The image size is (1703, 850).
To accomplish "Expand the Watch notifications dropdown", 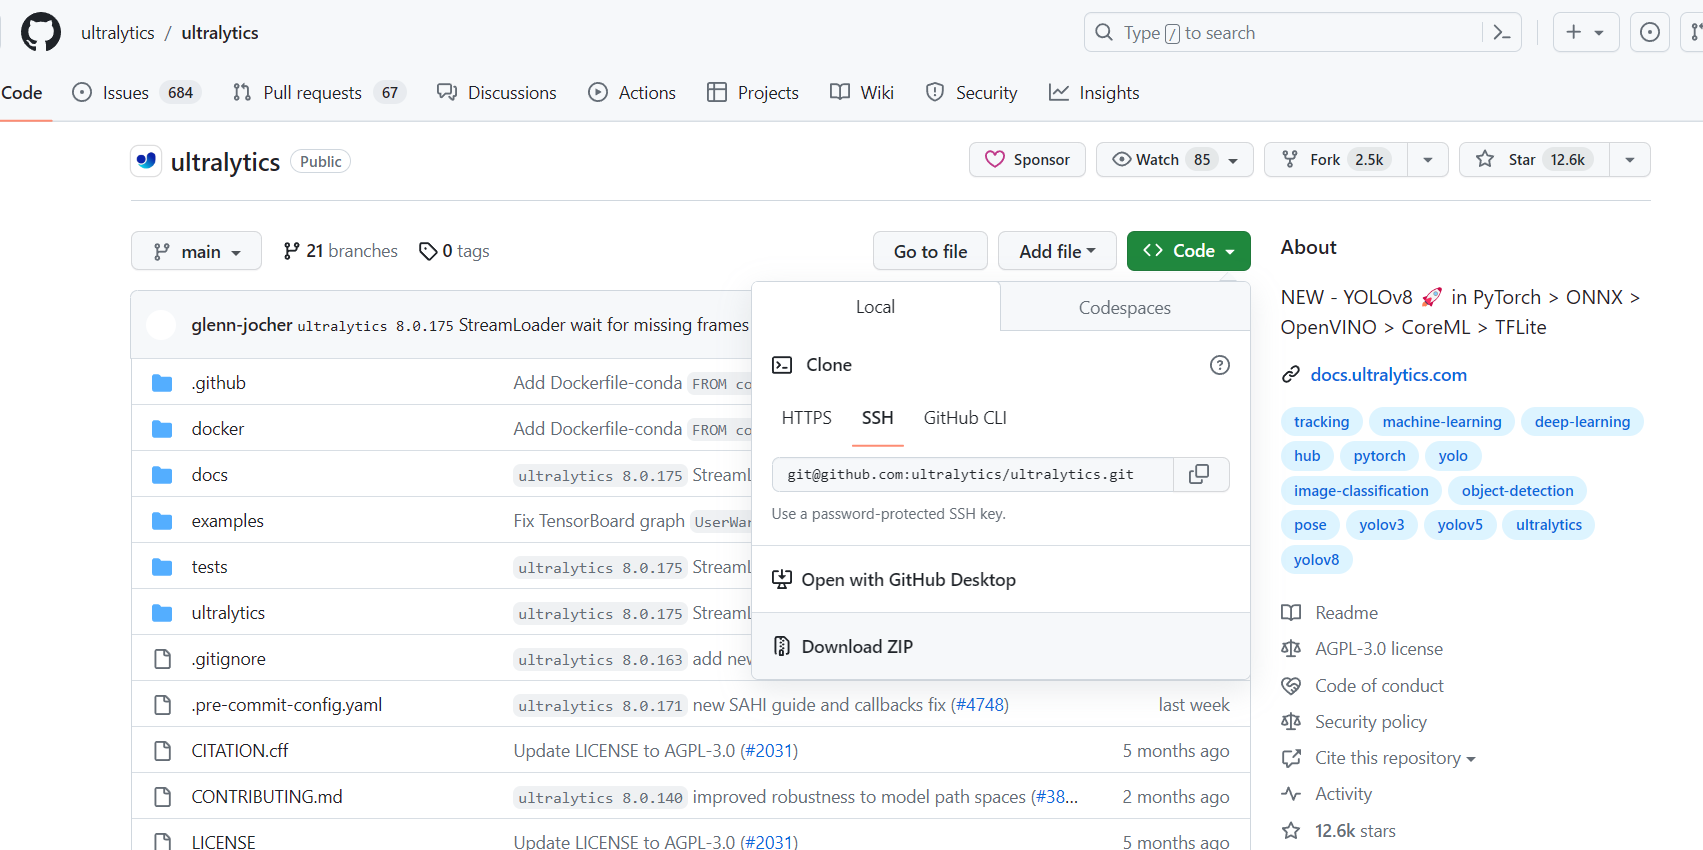I will pos(1174,160).
